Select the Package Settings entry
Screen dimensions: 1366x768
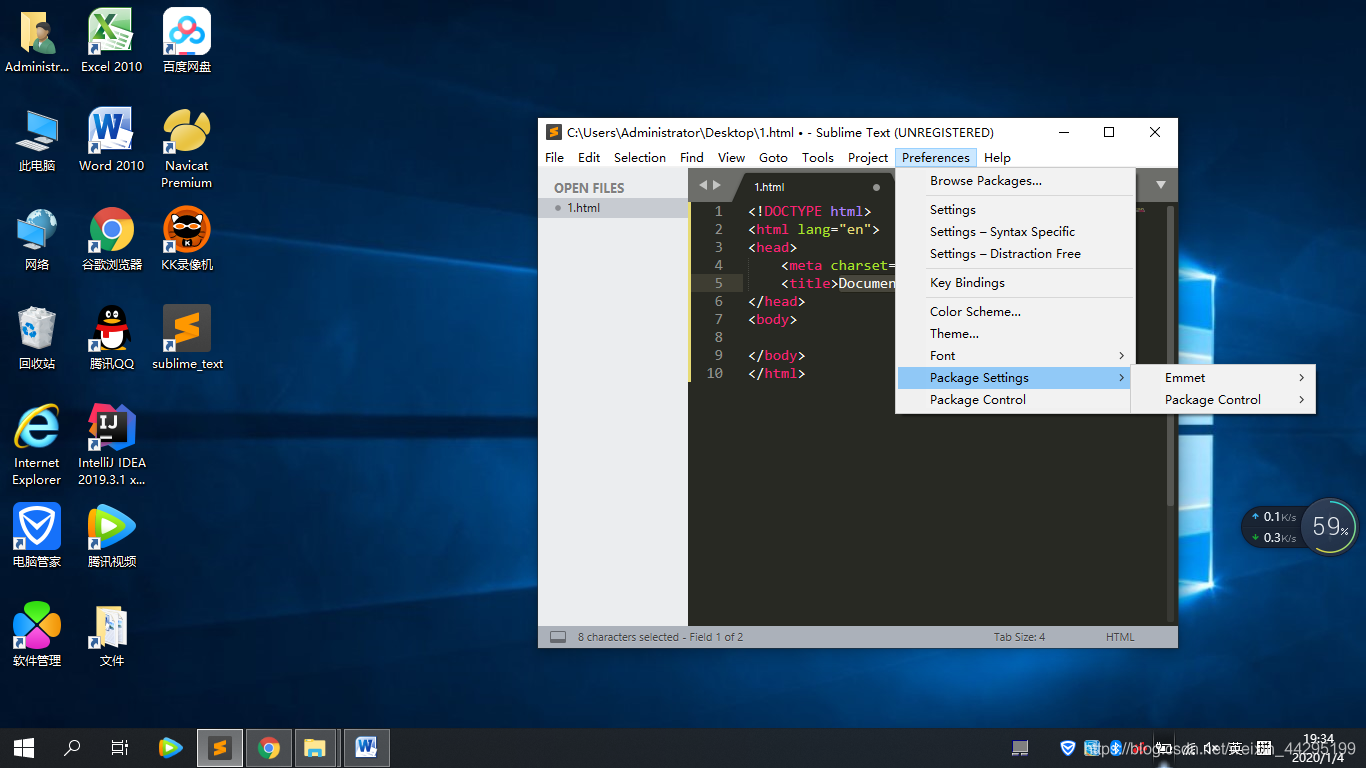1015,378
